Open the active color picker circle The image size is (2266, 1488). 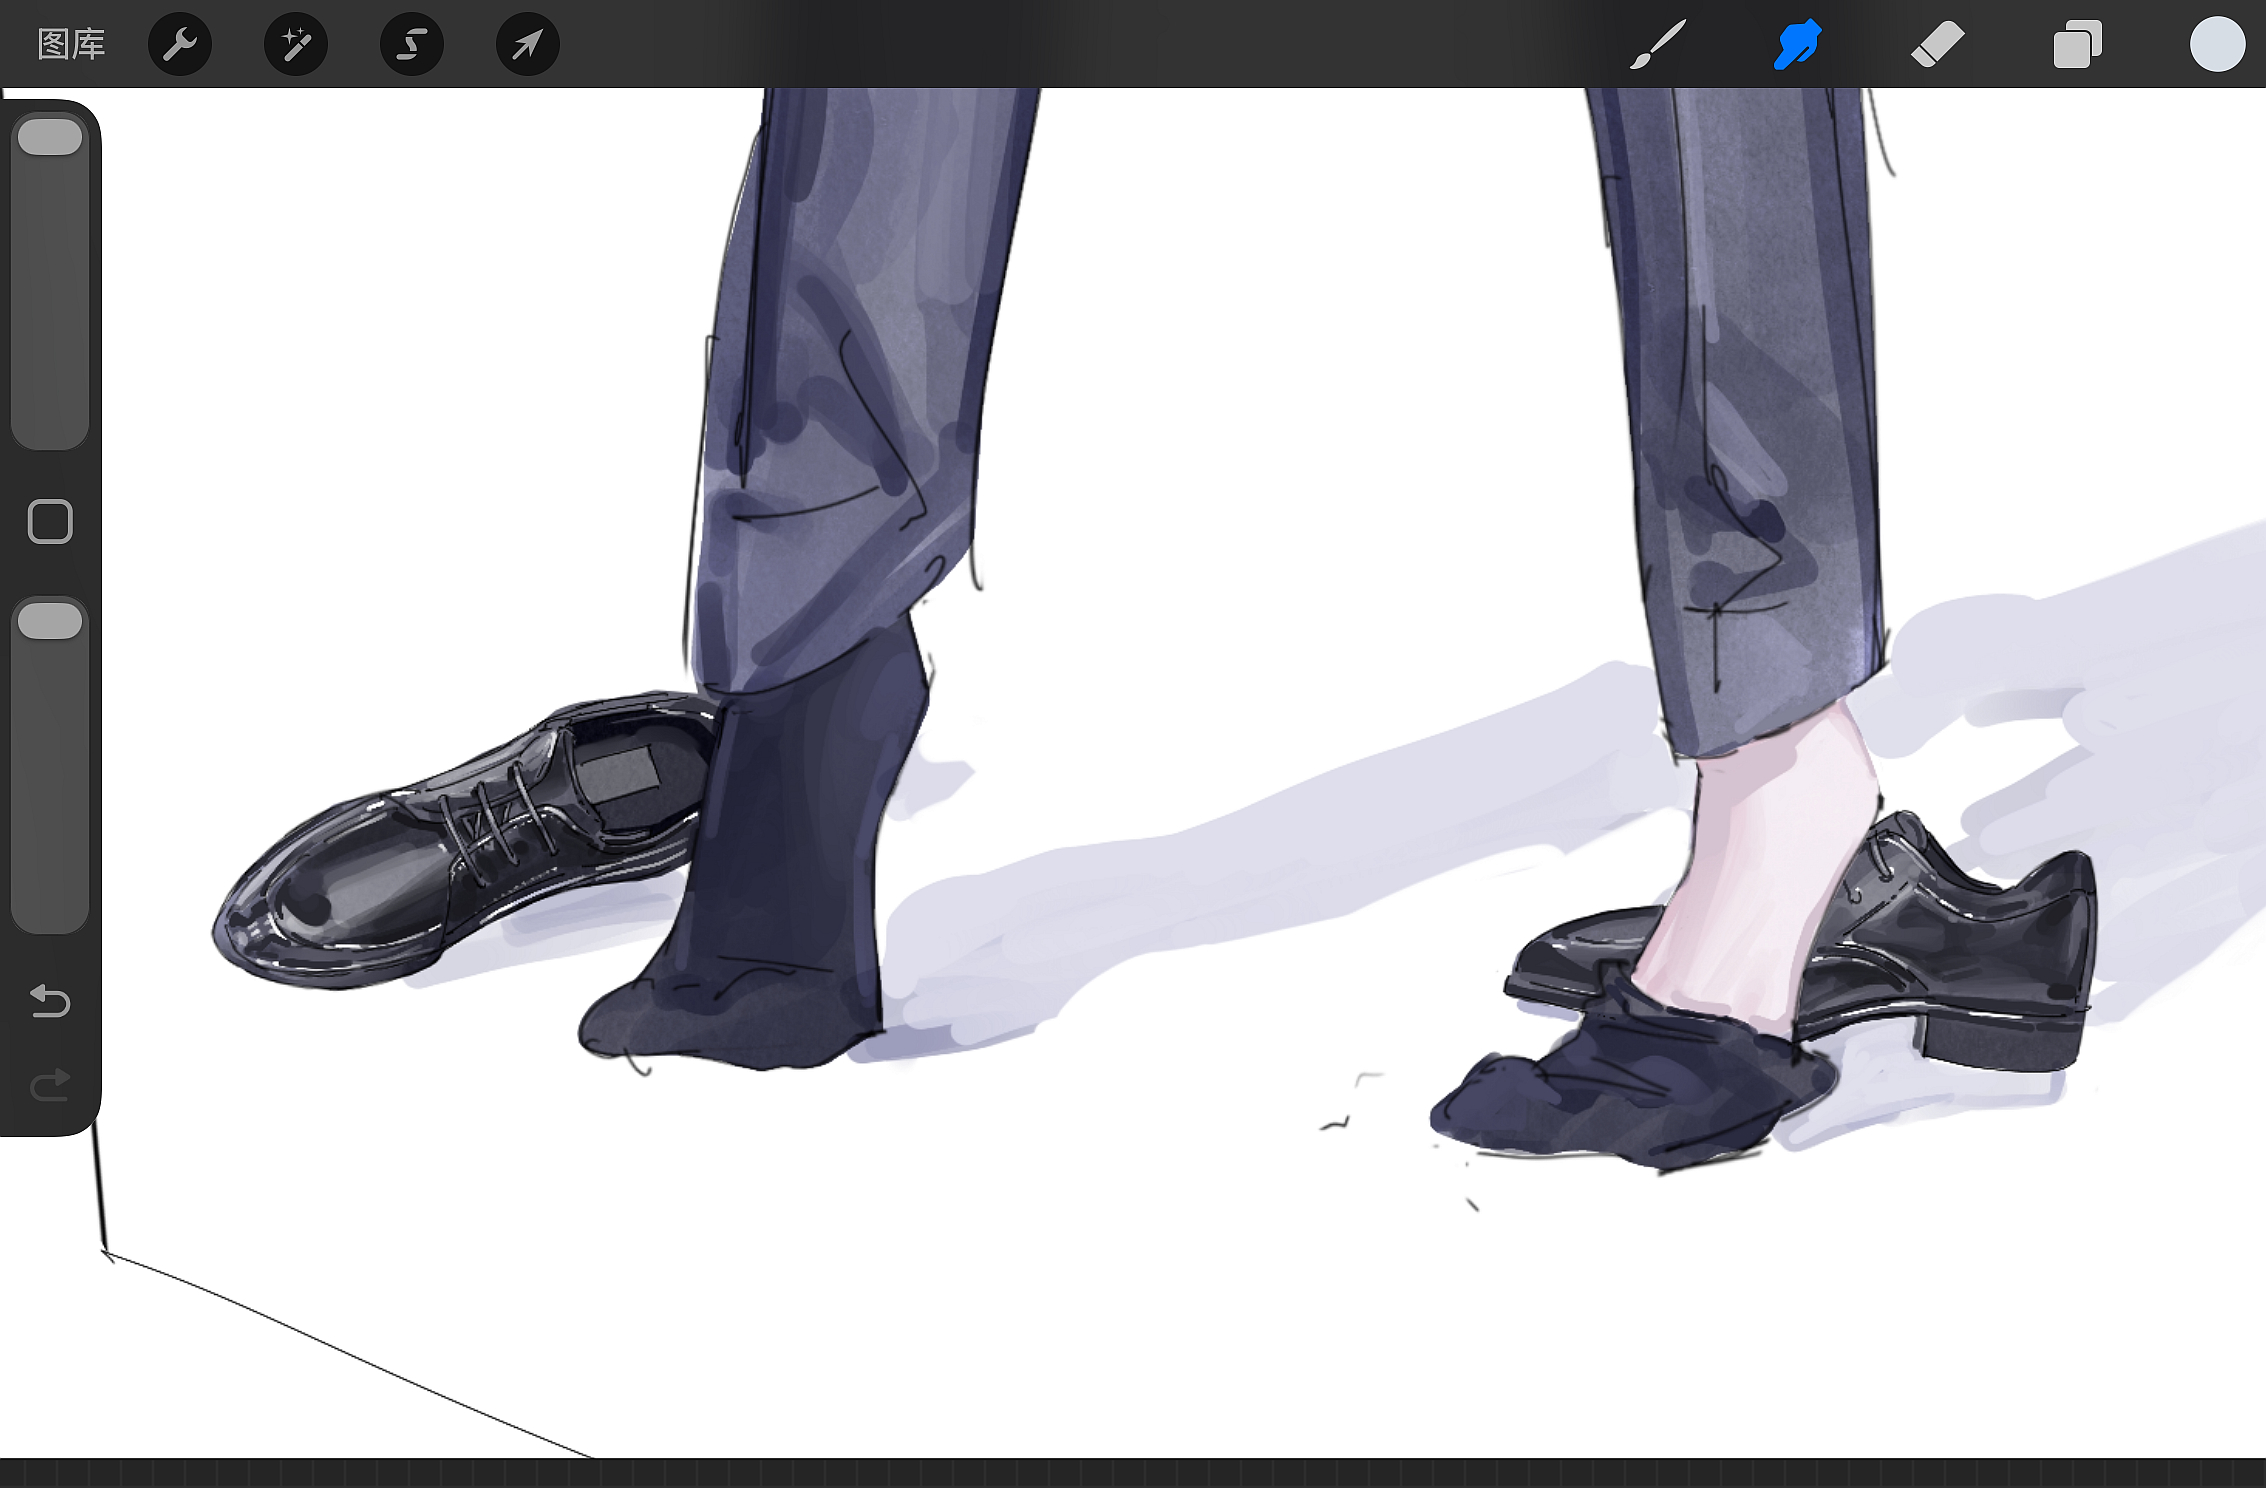[x=2217, y=44]
